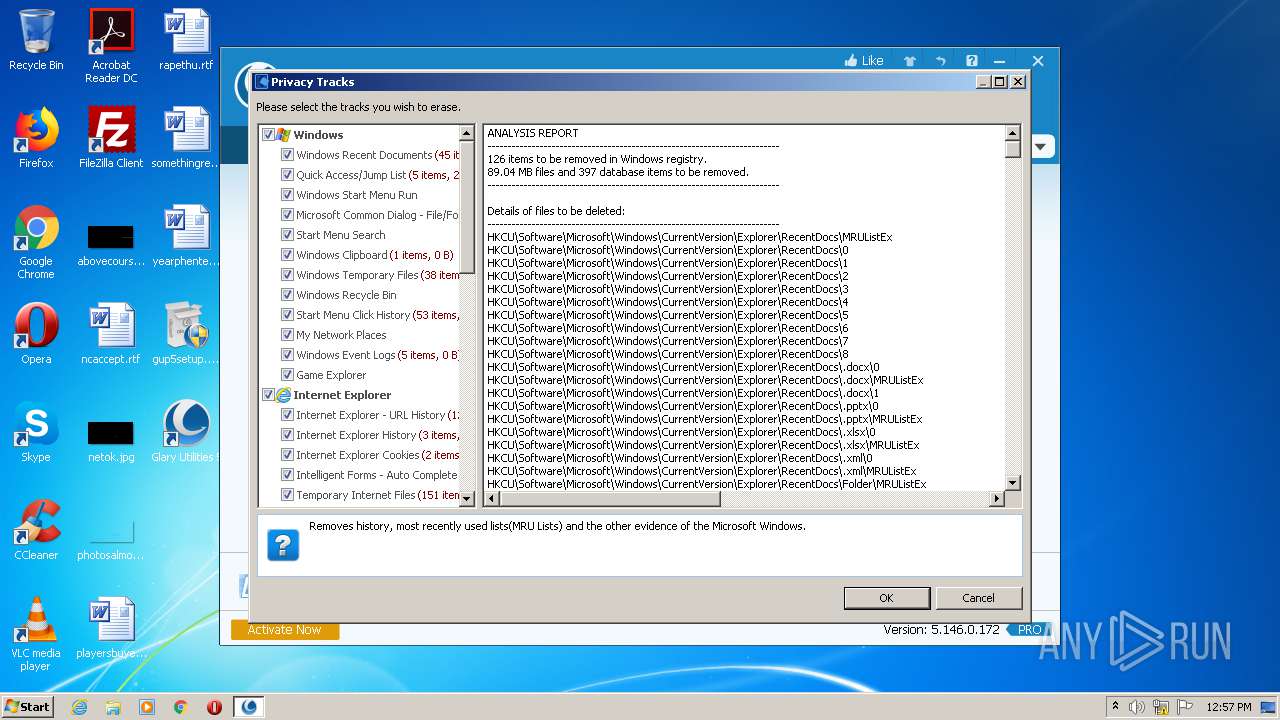Launch VLC media player shortcut
This screenshot has height=720, width=1280.
[36, 634]
